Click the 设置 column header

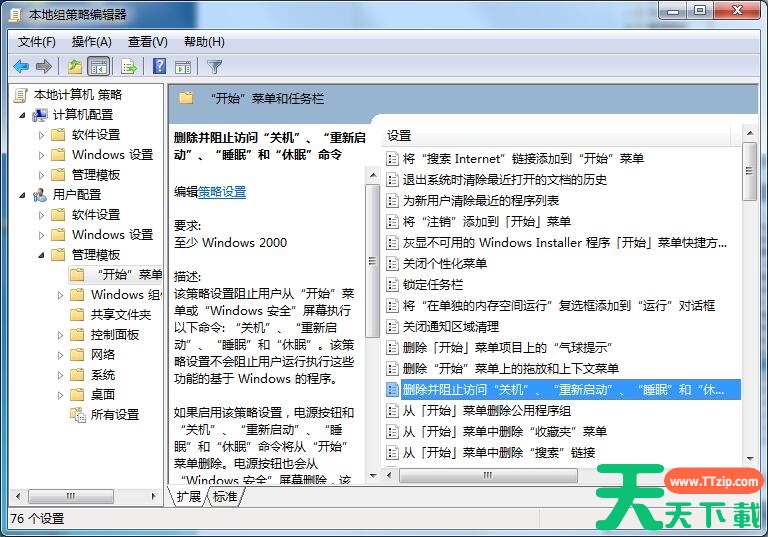(x=400, y=135)
